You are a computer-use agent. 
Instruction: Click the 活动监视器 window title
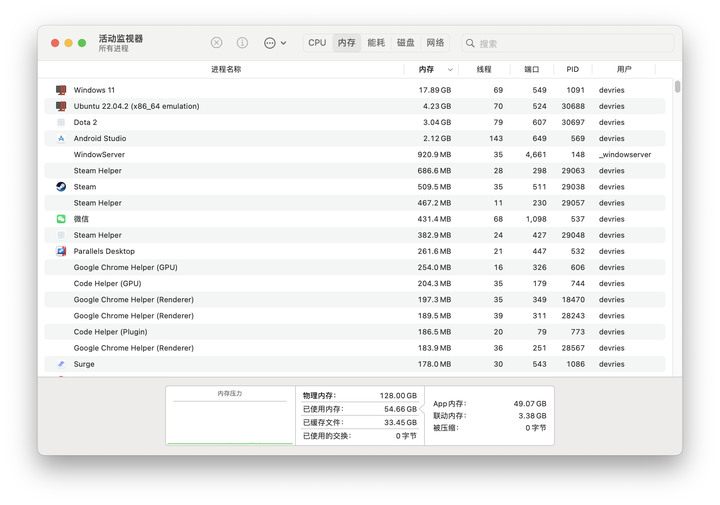121,39
